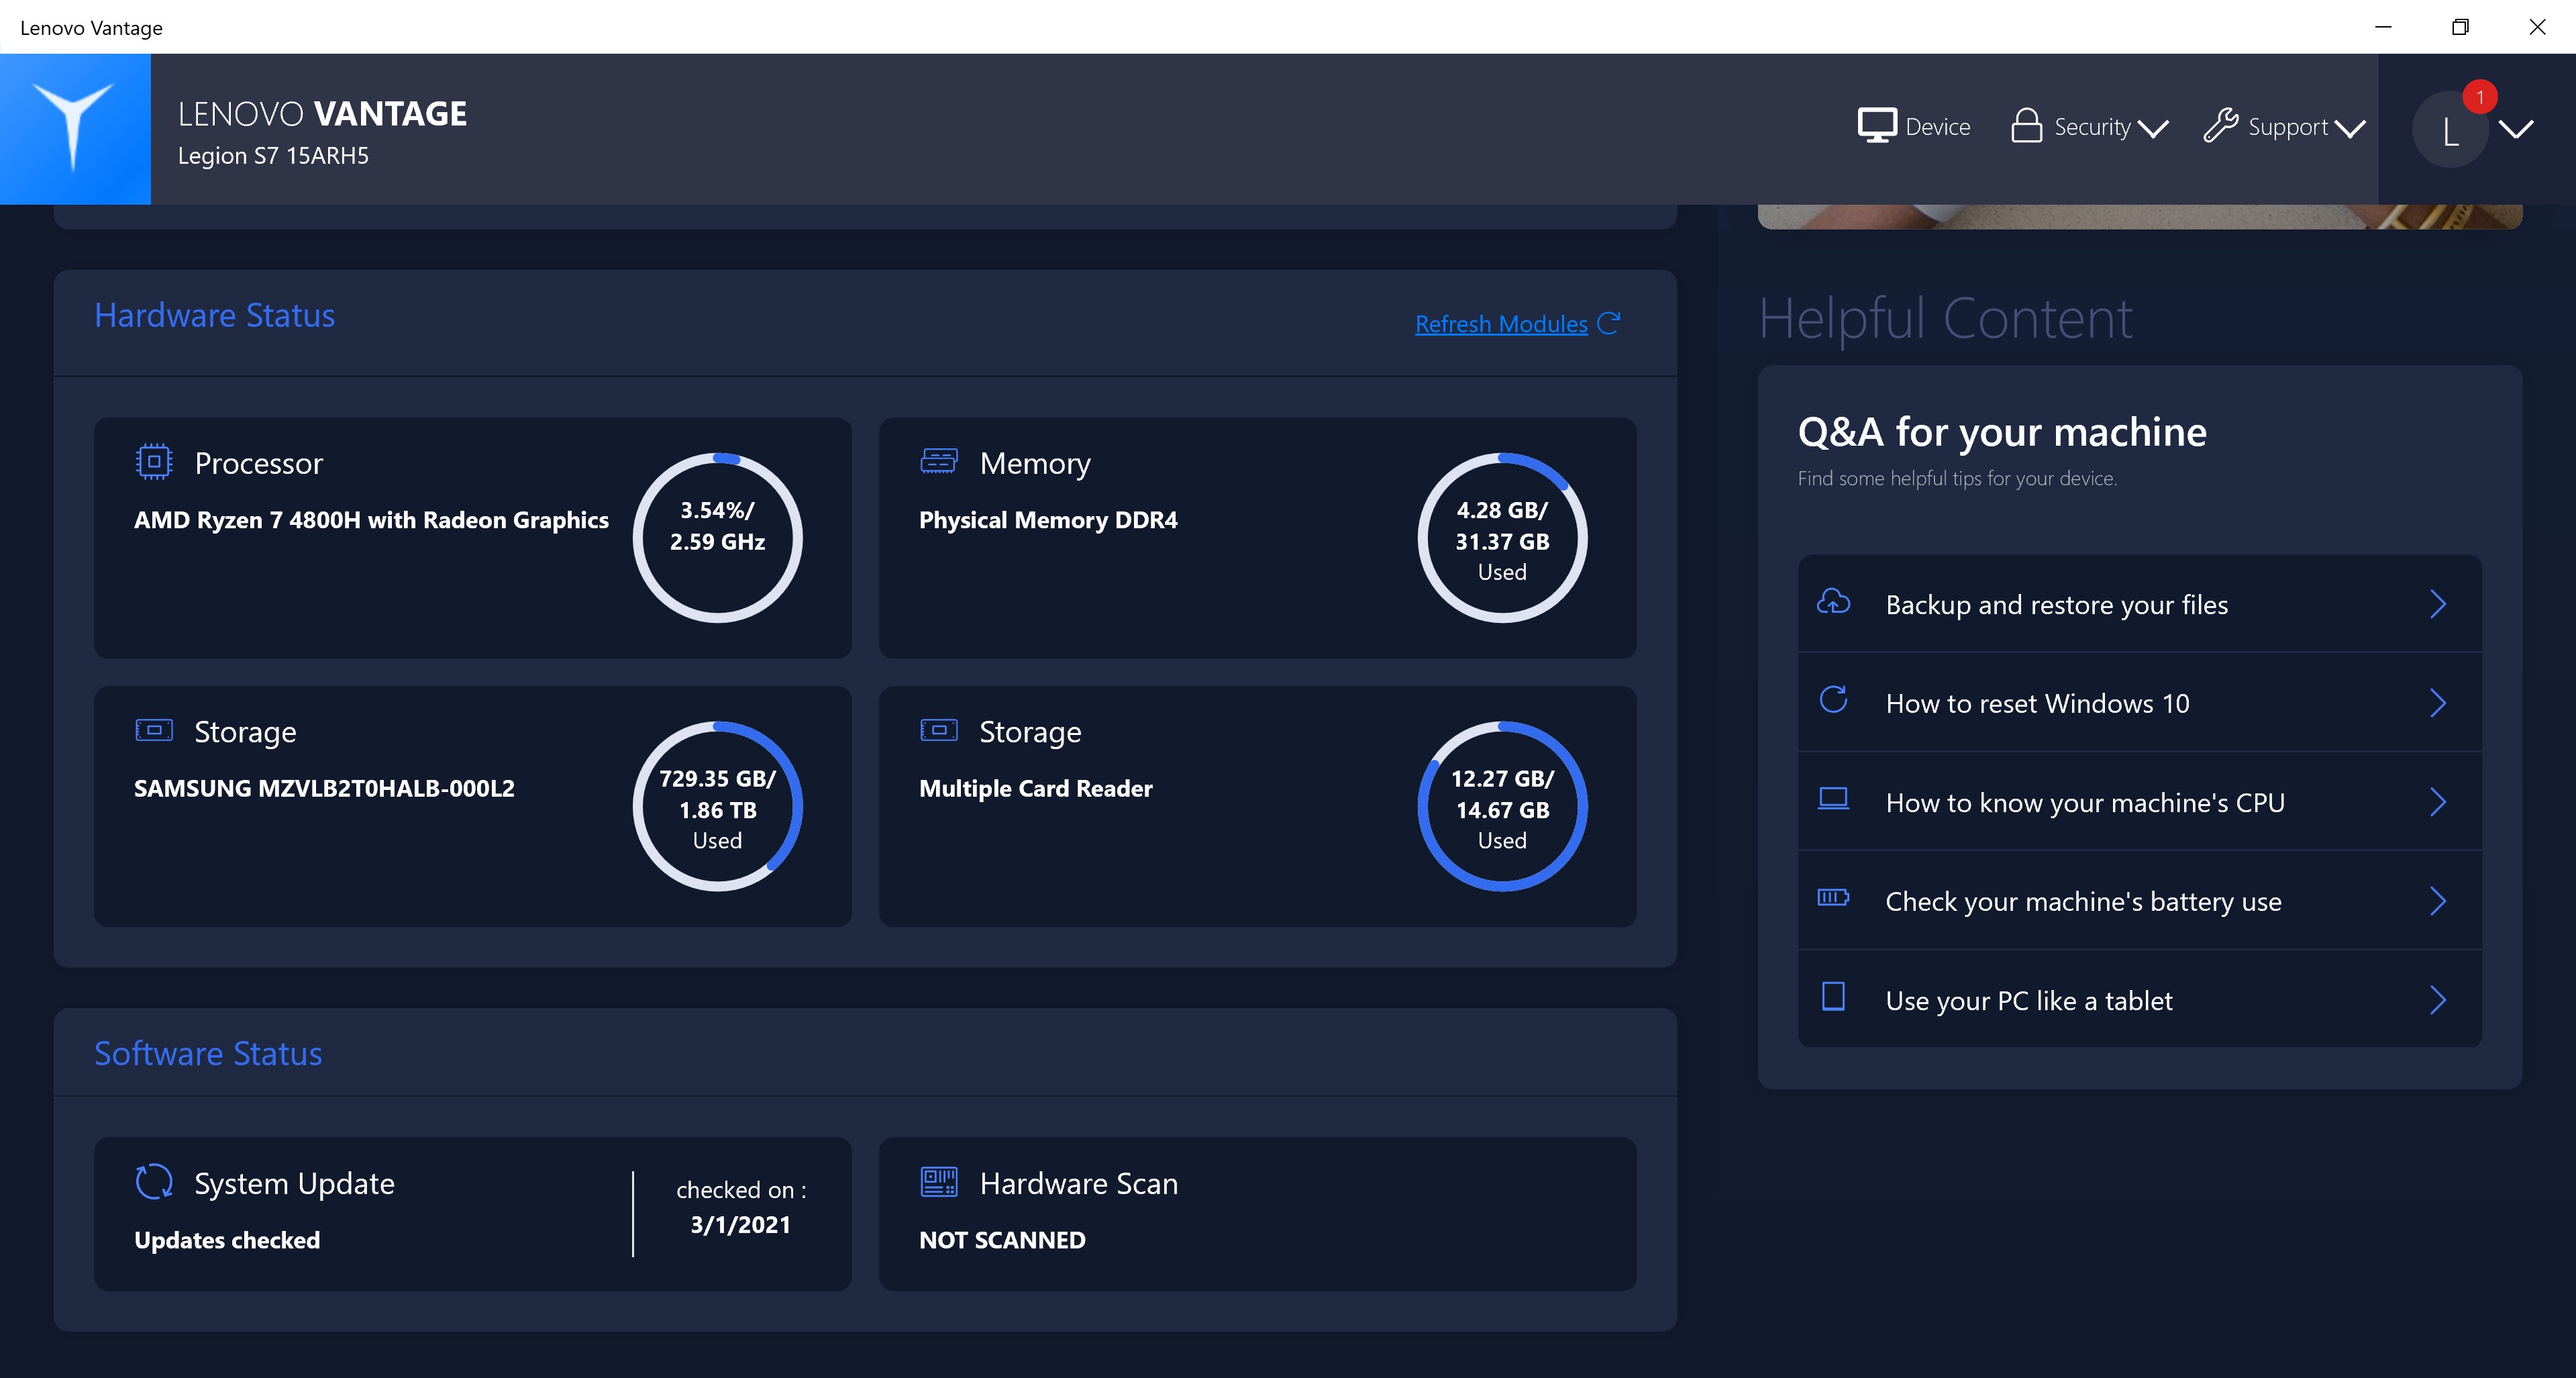Click the AMD Ryzen 7 4800H processor name

click(x=371, y=520)
